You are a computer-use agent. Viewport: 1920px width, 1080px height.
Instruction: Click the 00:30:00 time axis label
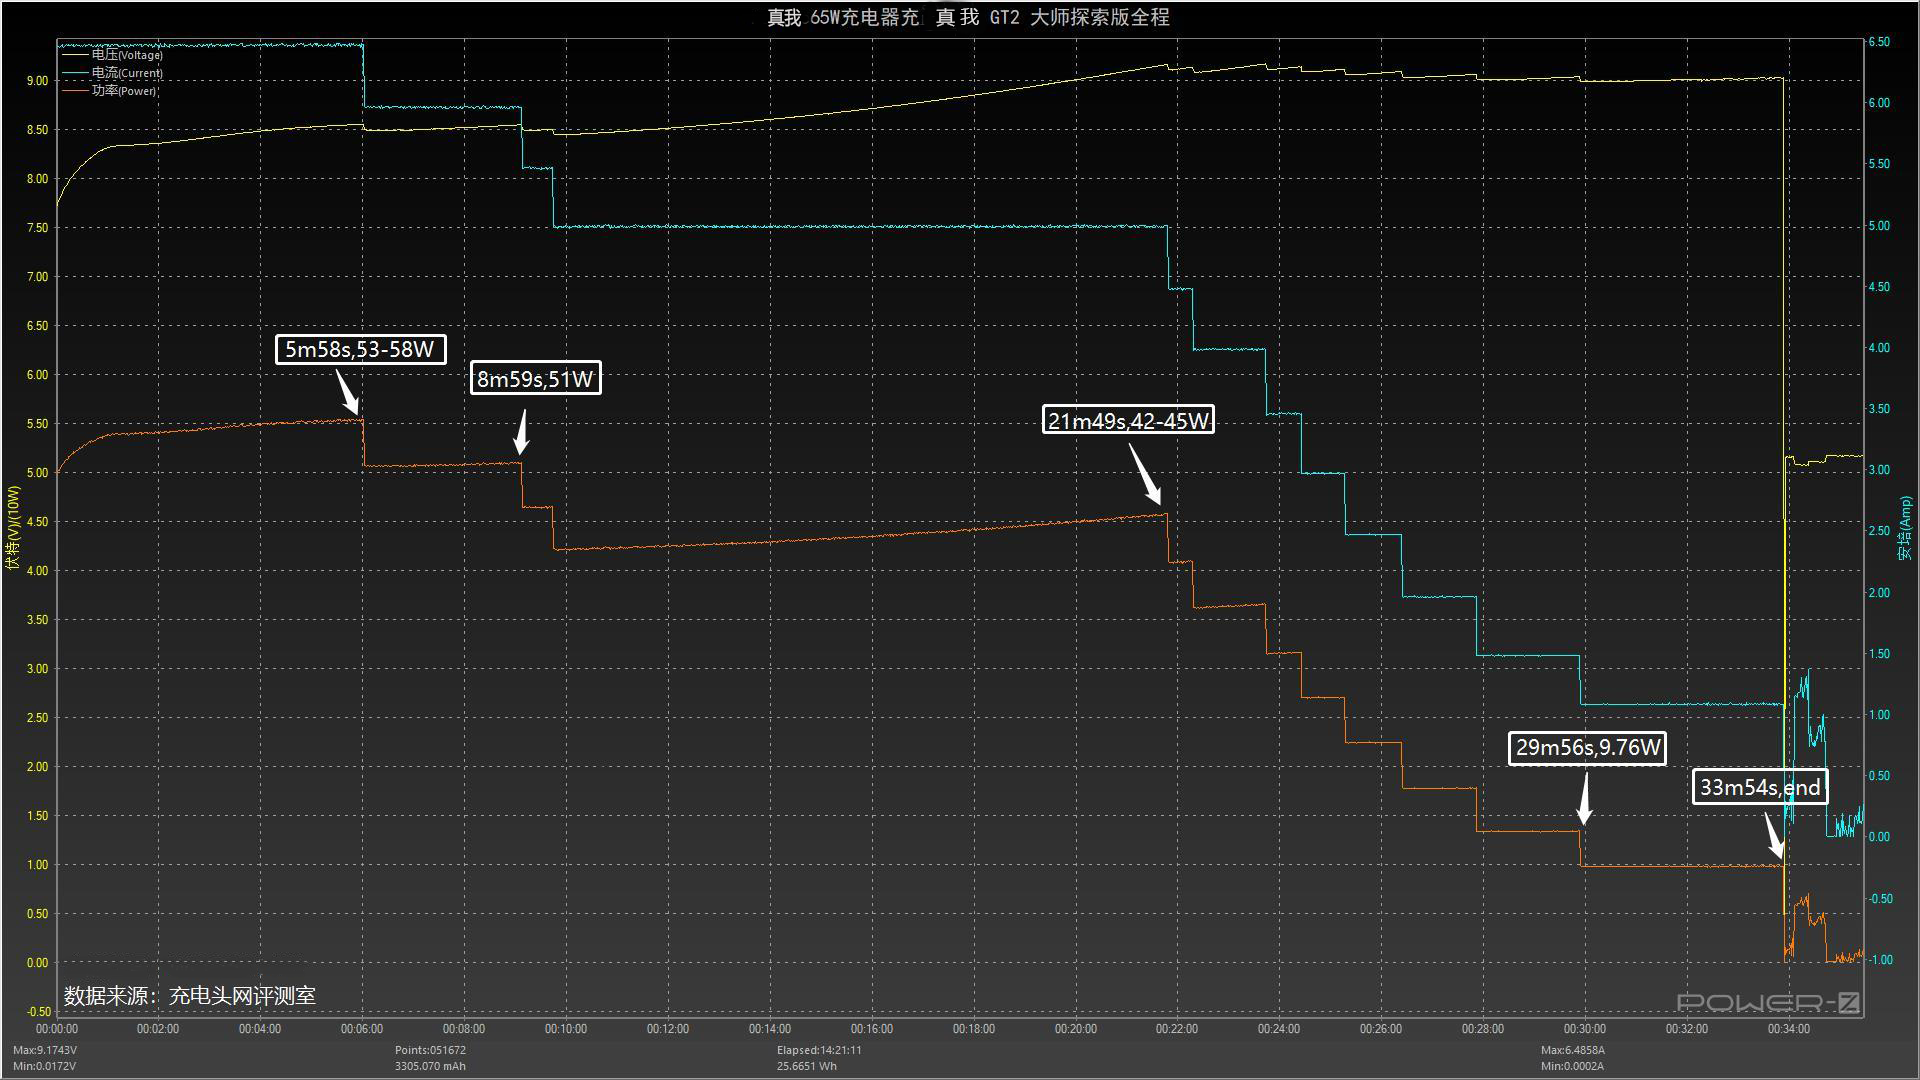pyautogui.click(x=1585, y=1029)
